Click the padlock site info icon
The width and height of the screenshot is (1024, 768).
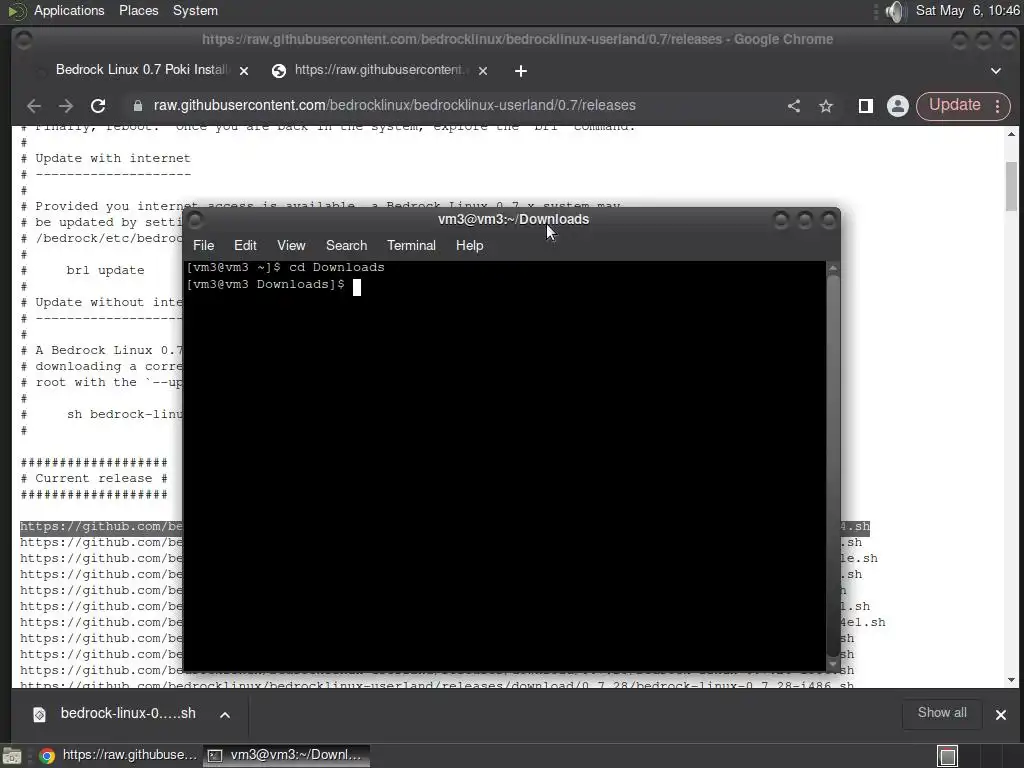pyautogui.click(x=137, y=106)
